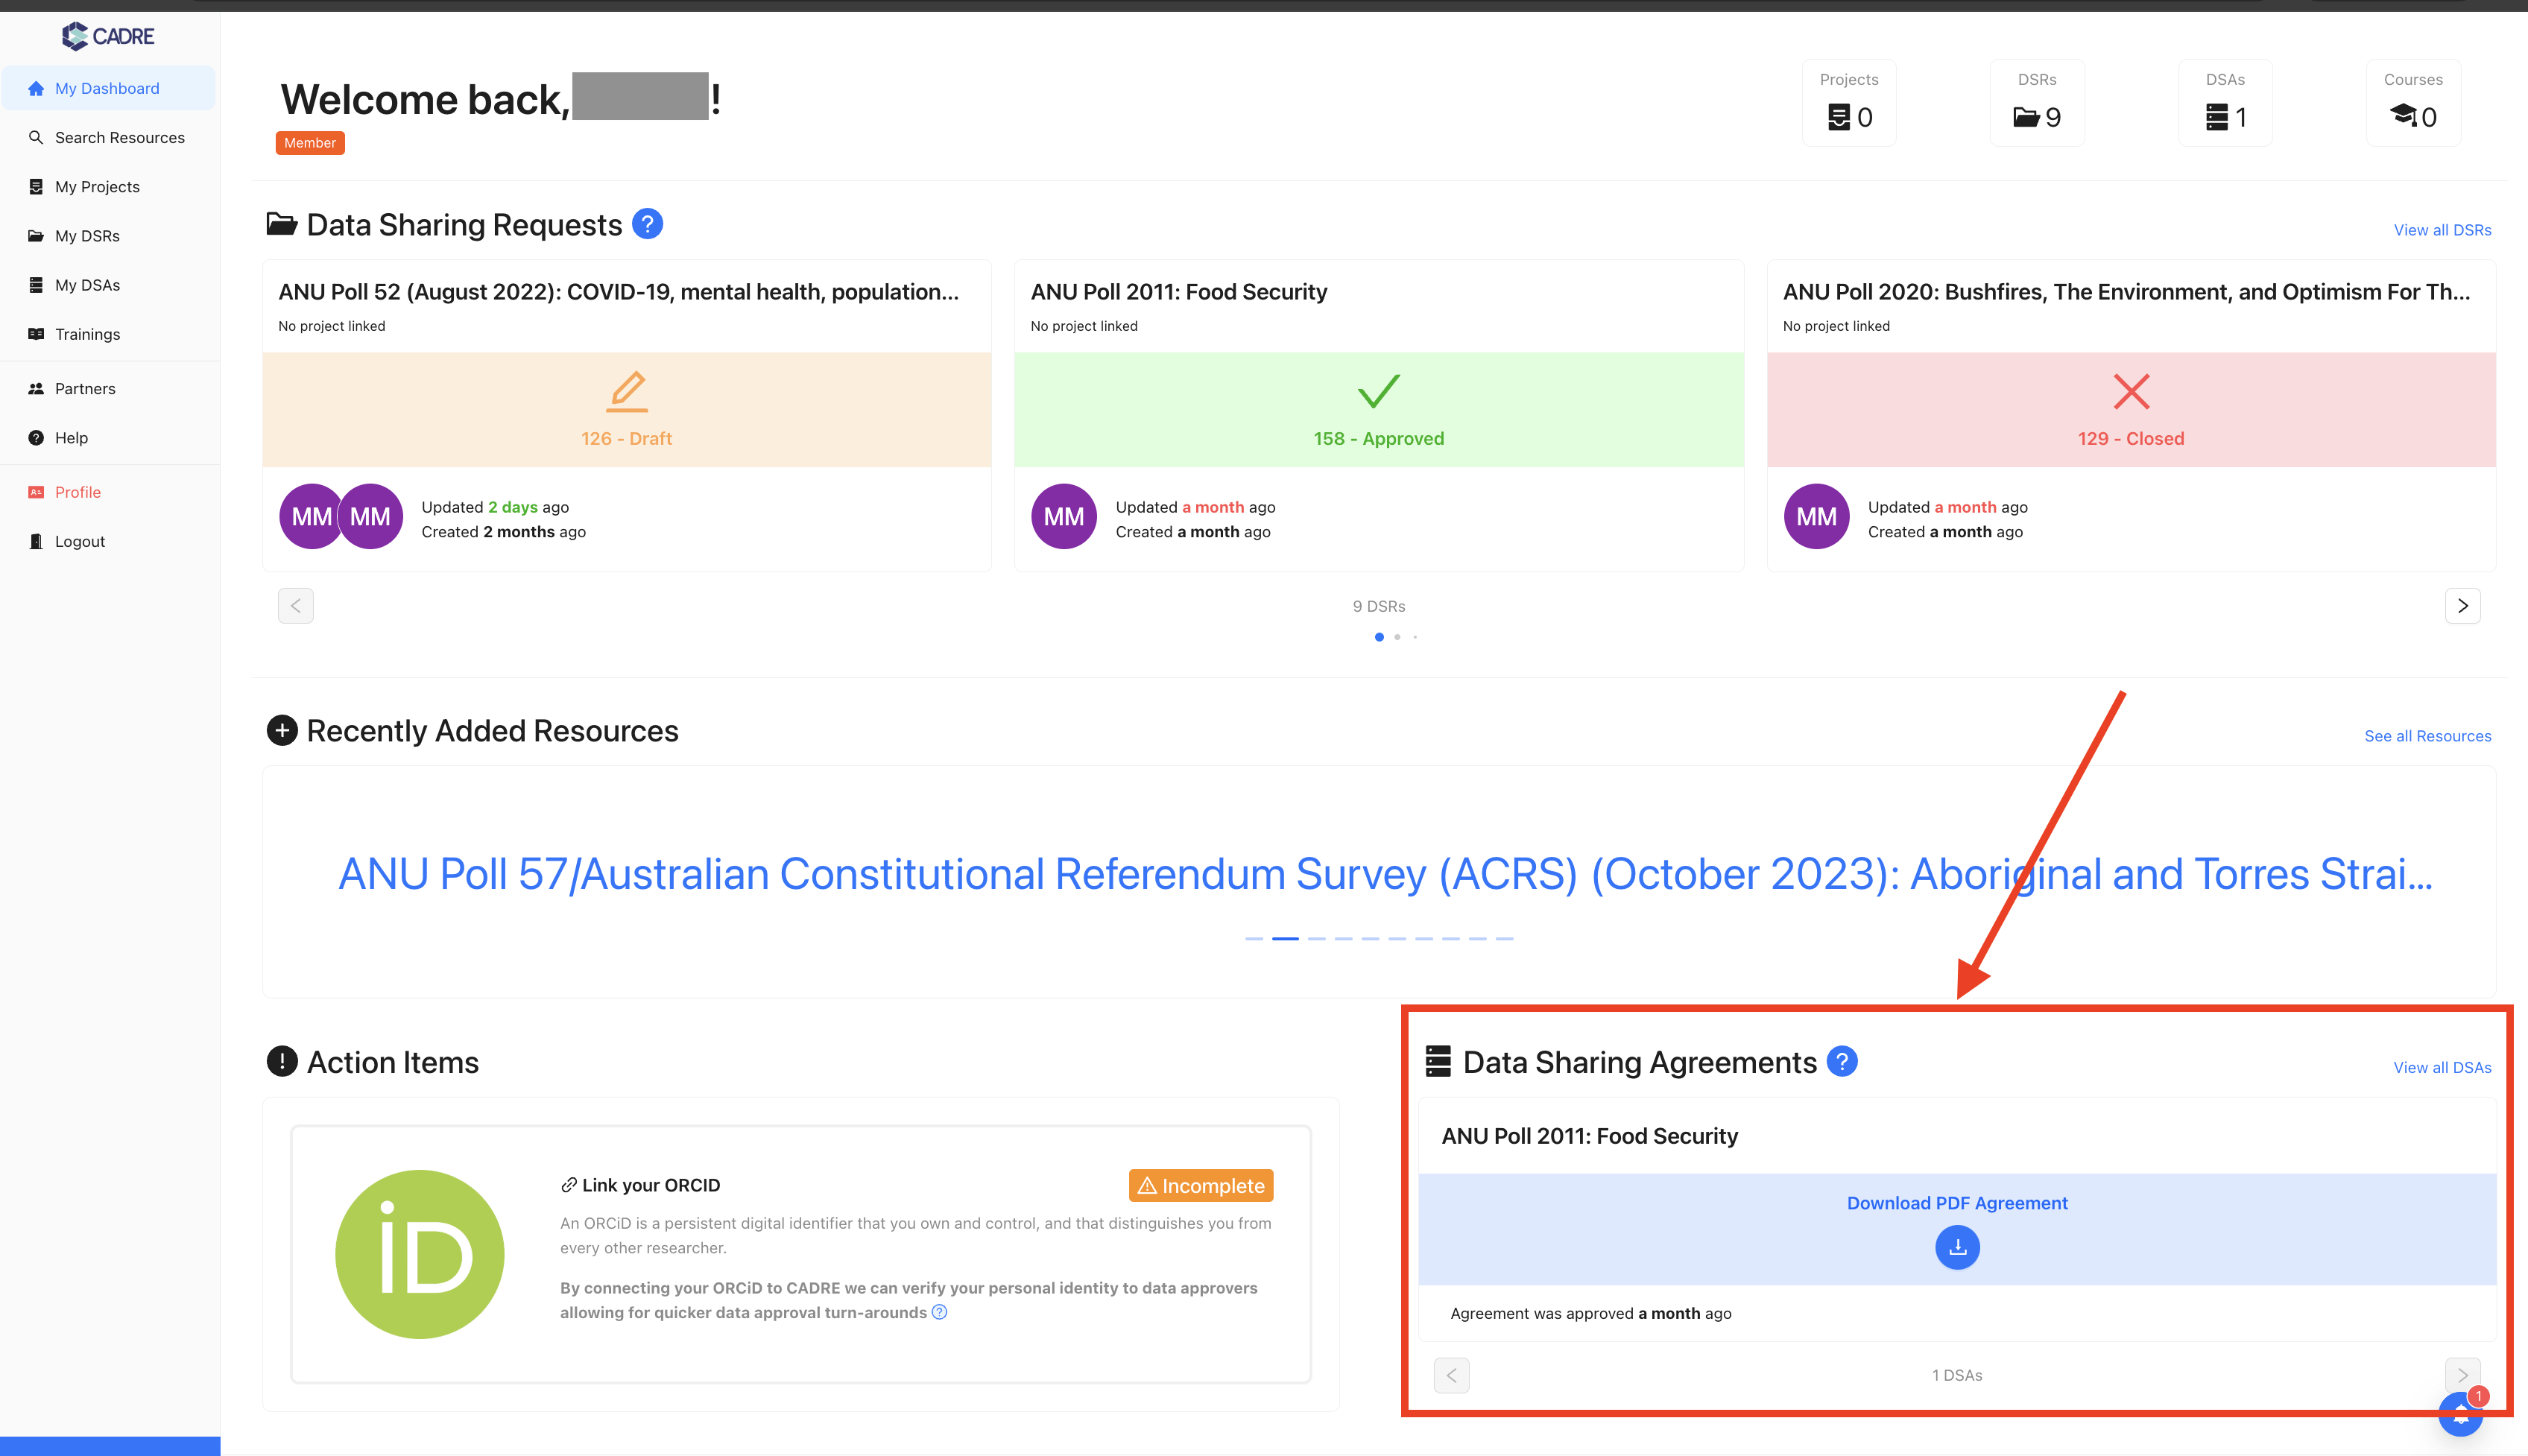Open ANU Poll 57 resource title link
This screenshot has width=2528, height=1456.
point(1385,874)
